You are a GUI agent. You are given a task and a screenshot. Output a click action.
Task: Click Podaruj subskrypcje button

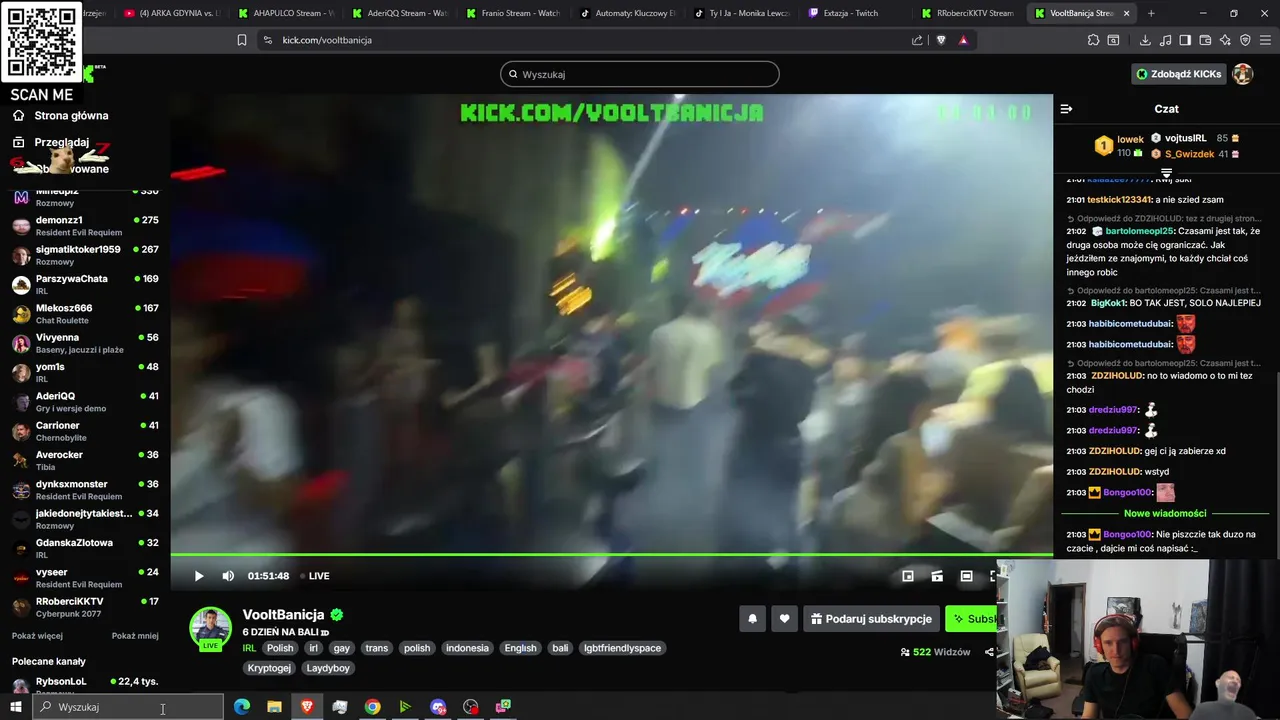pos(871,619)
